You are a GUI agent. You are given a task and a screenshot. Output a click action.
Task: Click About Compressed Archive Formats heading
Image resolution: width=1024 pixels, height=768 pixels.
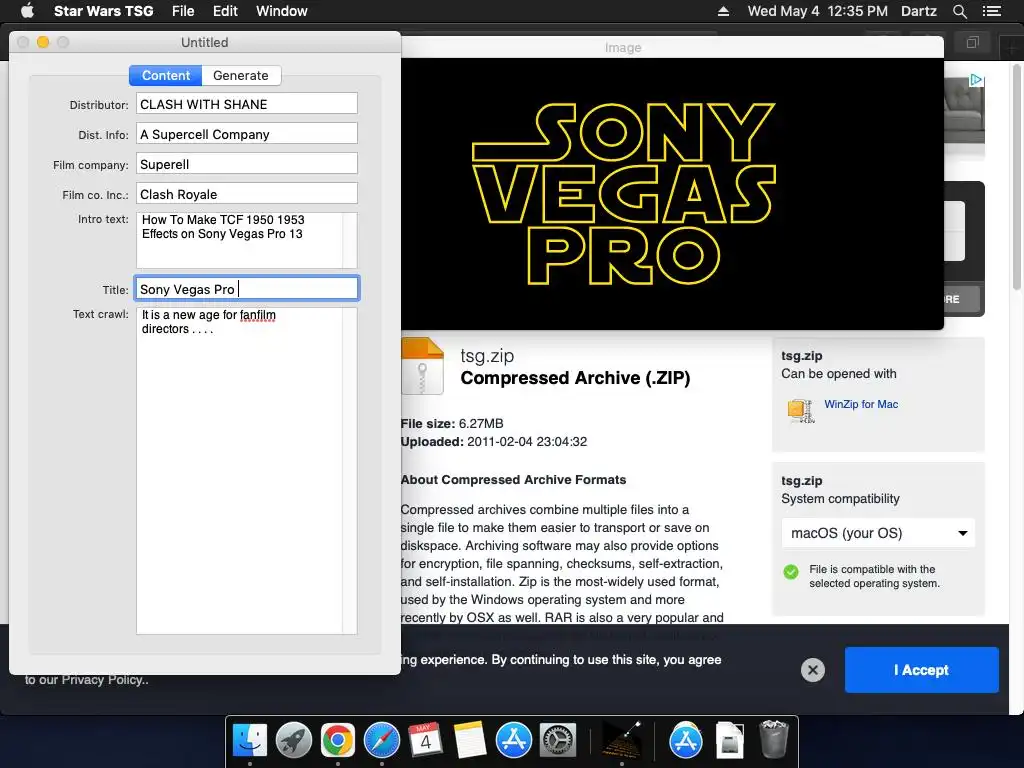(x=513, y=479)
